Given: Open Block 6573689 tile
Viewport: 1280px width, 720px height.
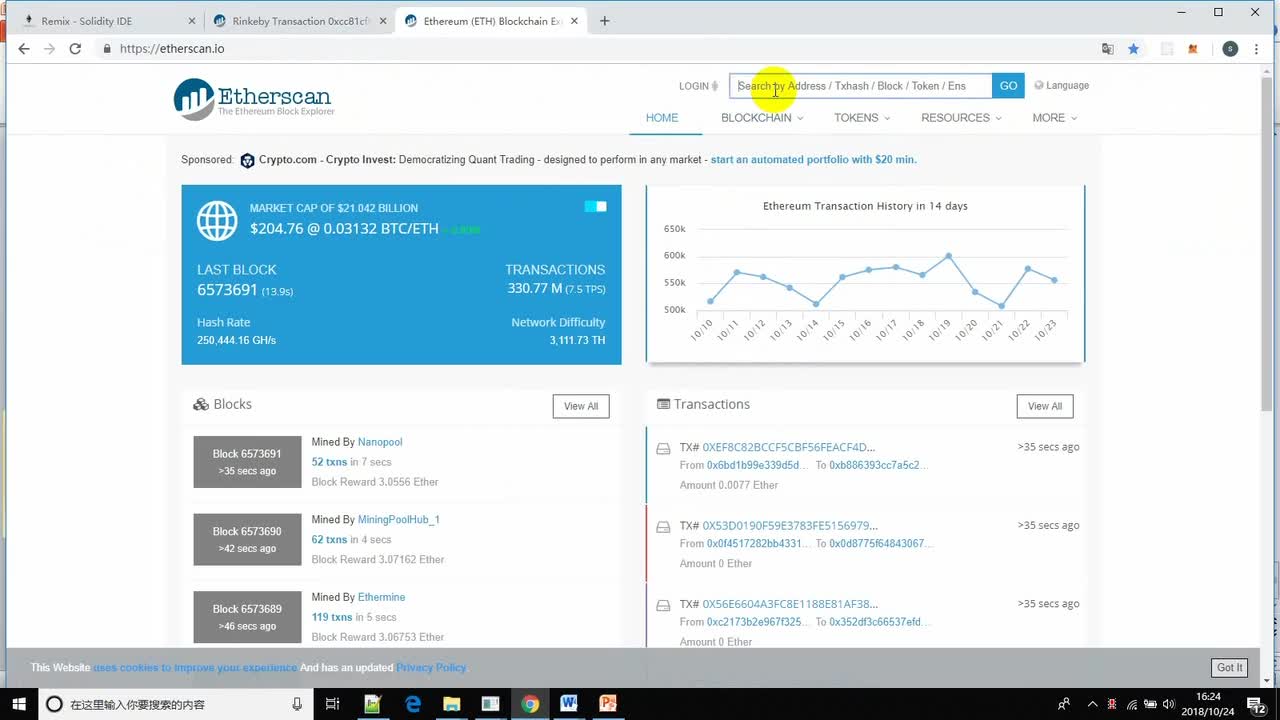Looking at the screenshot, I should click(x=247, y=617).
